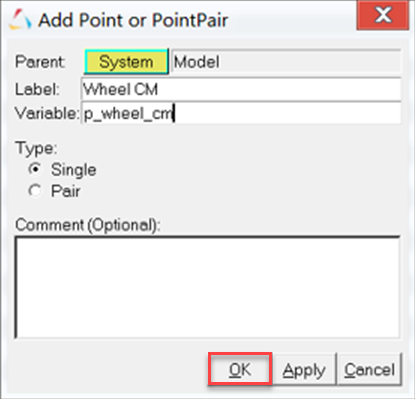Close the Add Point or PointPair dialog

[x=383, y=15]
